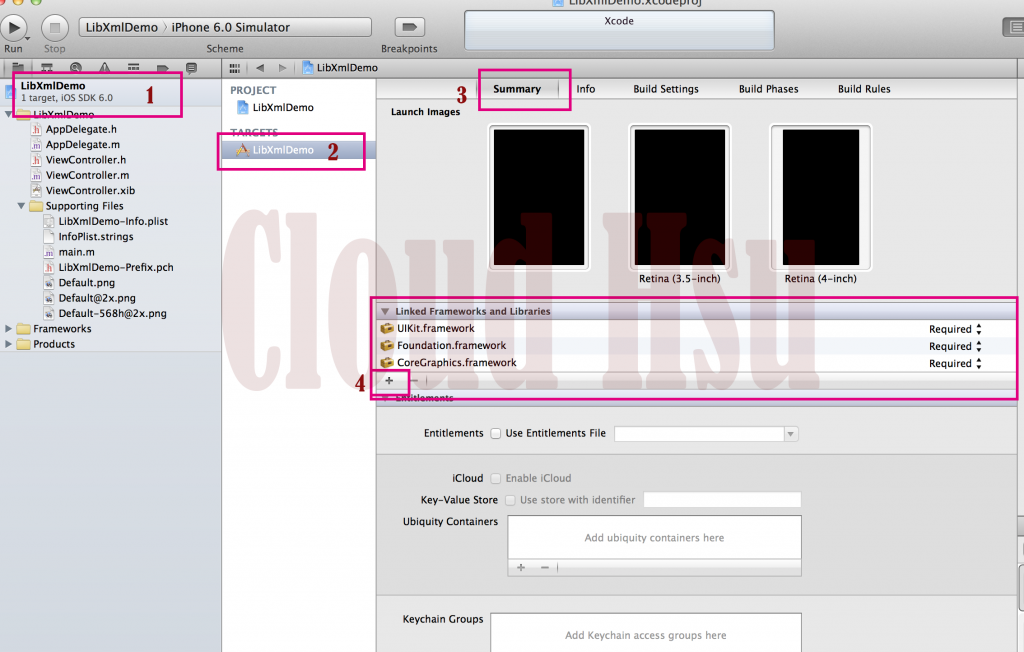Viewport: 1024px width, 652px height.
Task: Add a linked framework with plus button
Action: 389,380
